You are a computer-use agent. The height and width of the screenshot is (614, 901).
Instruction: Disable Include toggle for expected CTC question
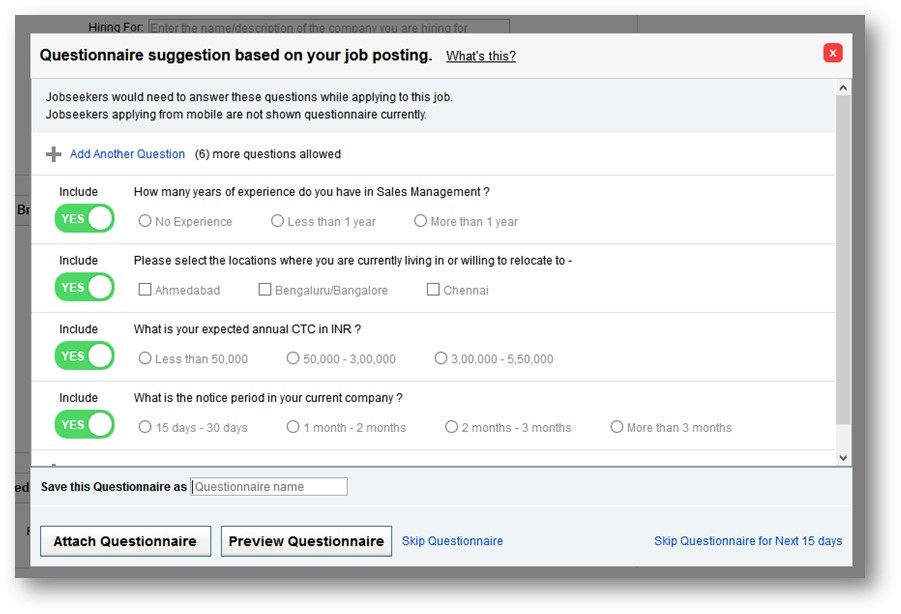[84, 355]
